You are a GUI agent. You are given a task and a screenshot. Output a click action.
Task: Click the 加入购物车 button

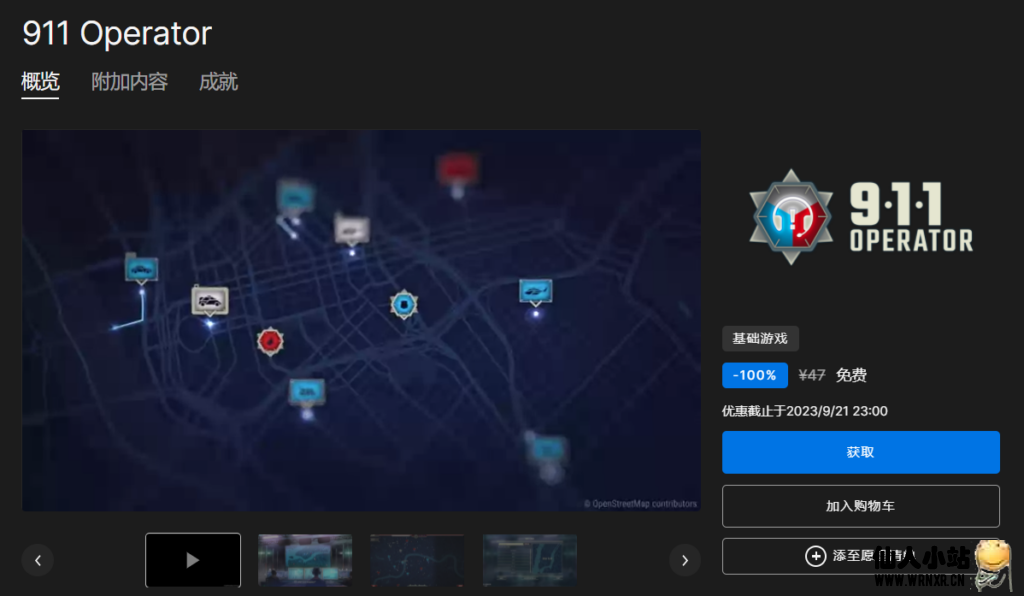861,506
